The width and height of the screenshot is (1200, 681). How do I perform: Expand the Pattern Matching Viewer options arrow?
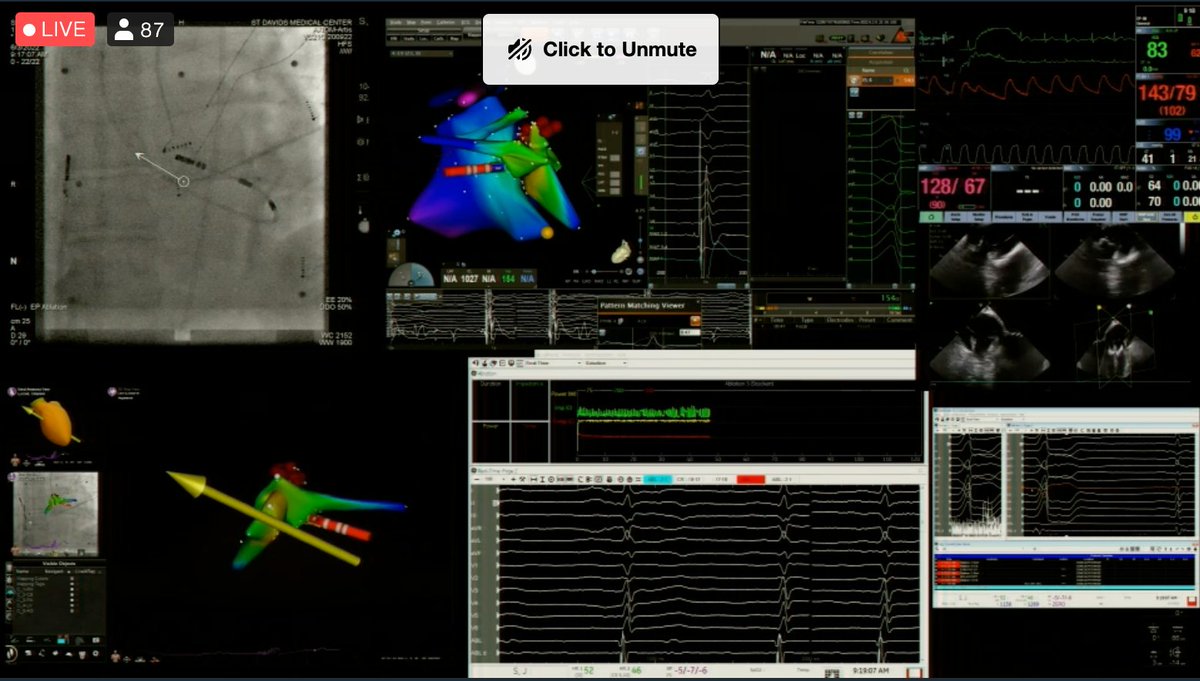click(698, 301)
